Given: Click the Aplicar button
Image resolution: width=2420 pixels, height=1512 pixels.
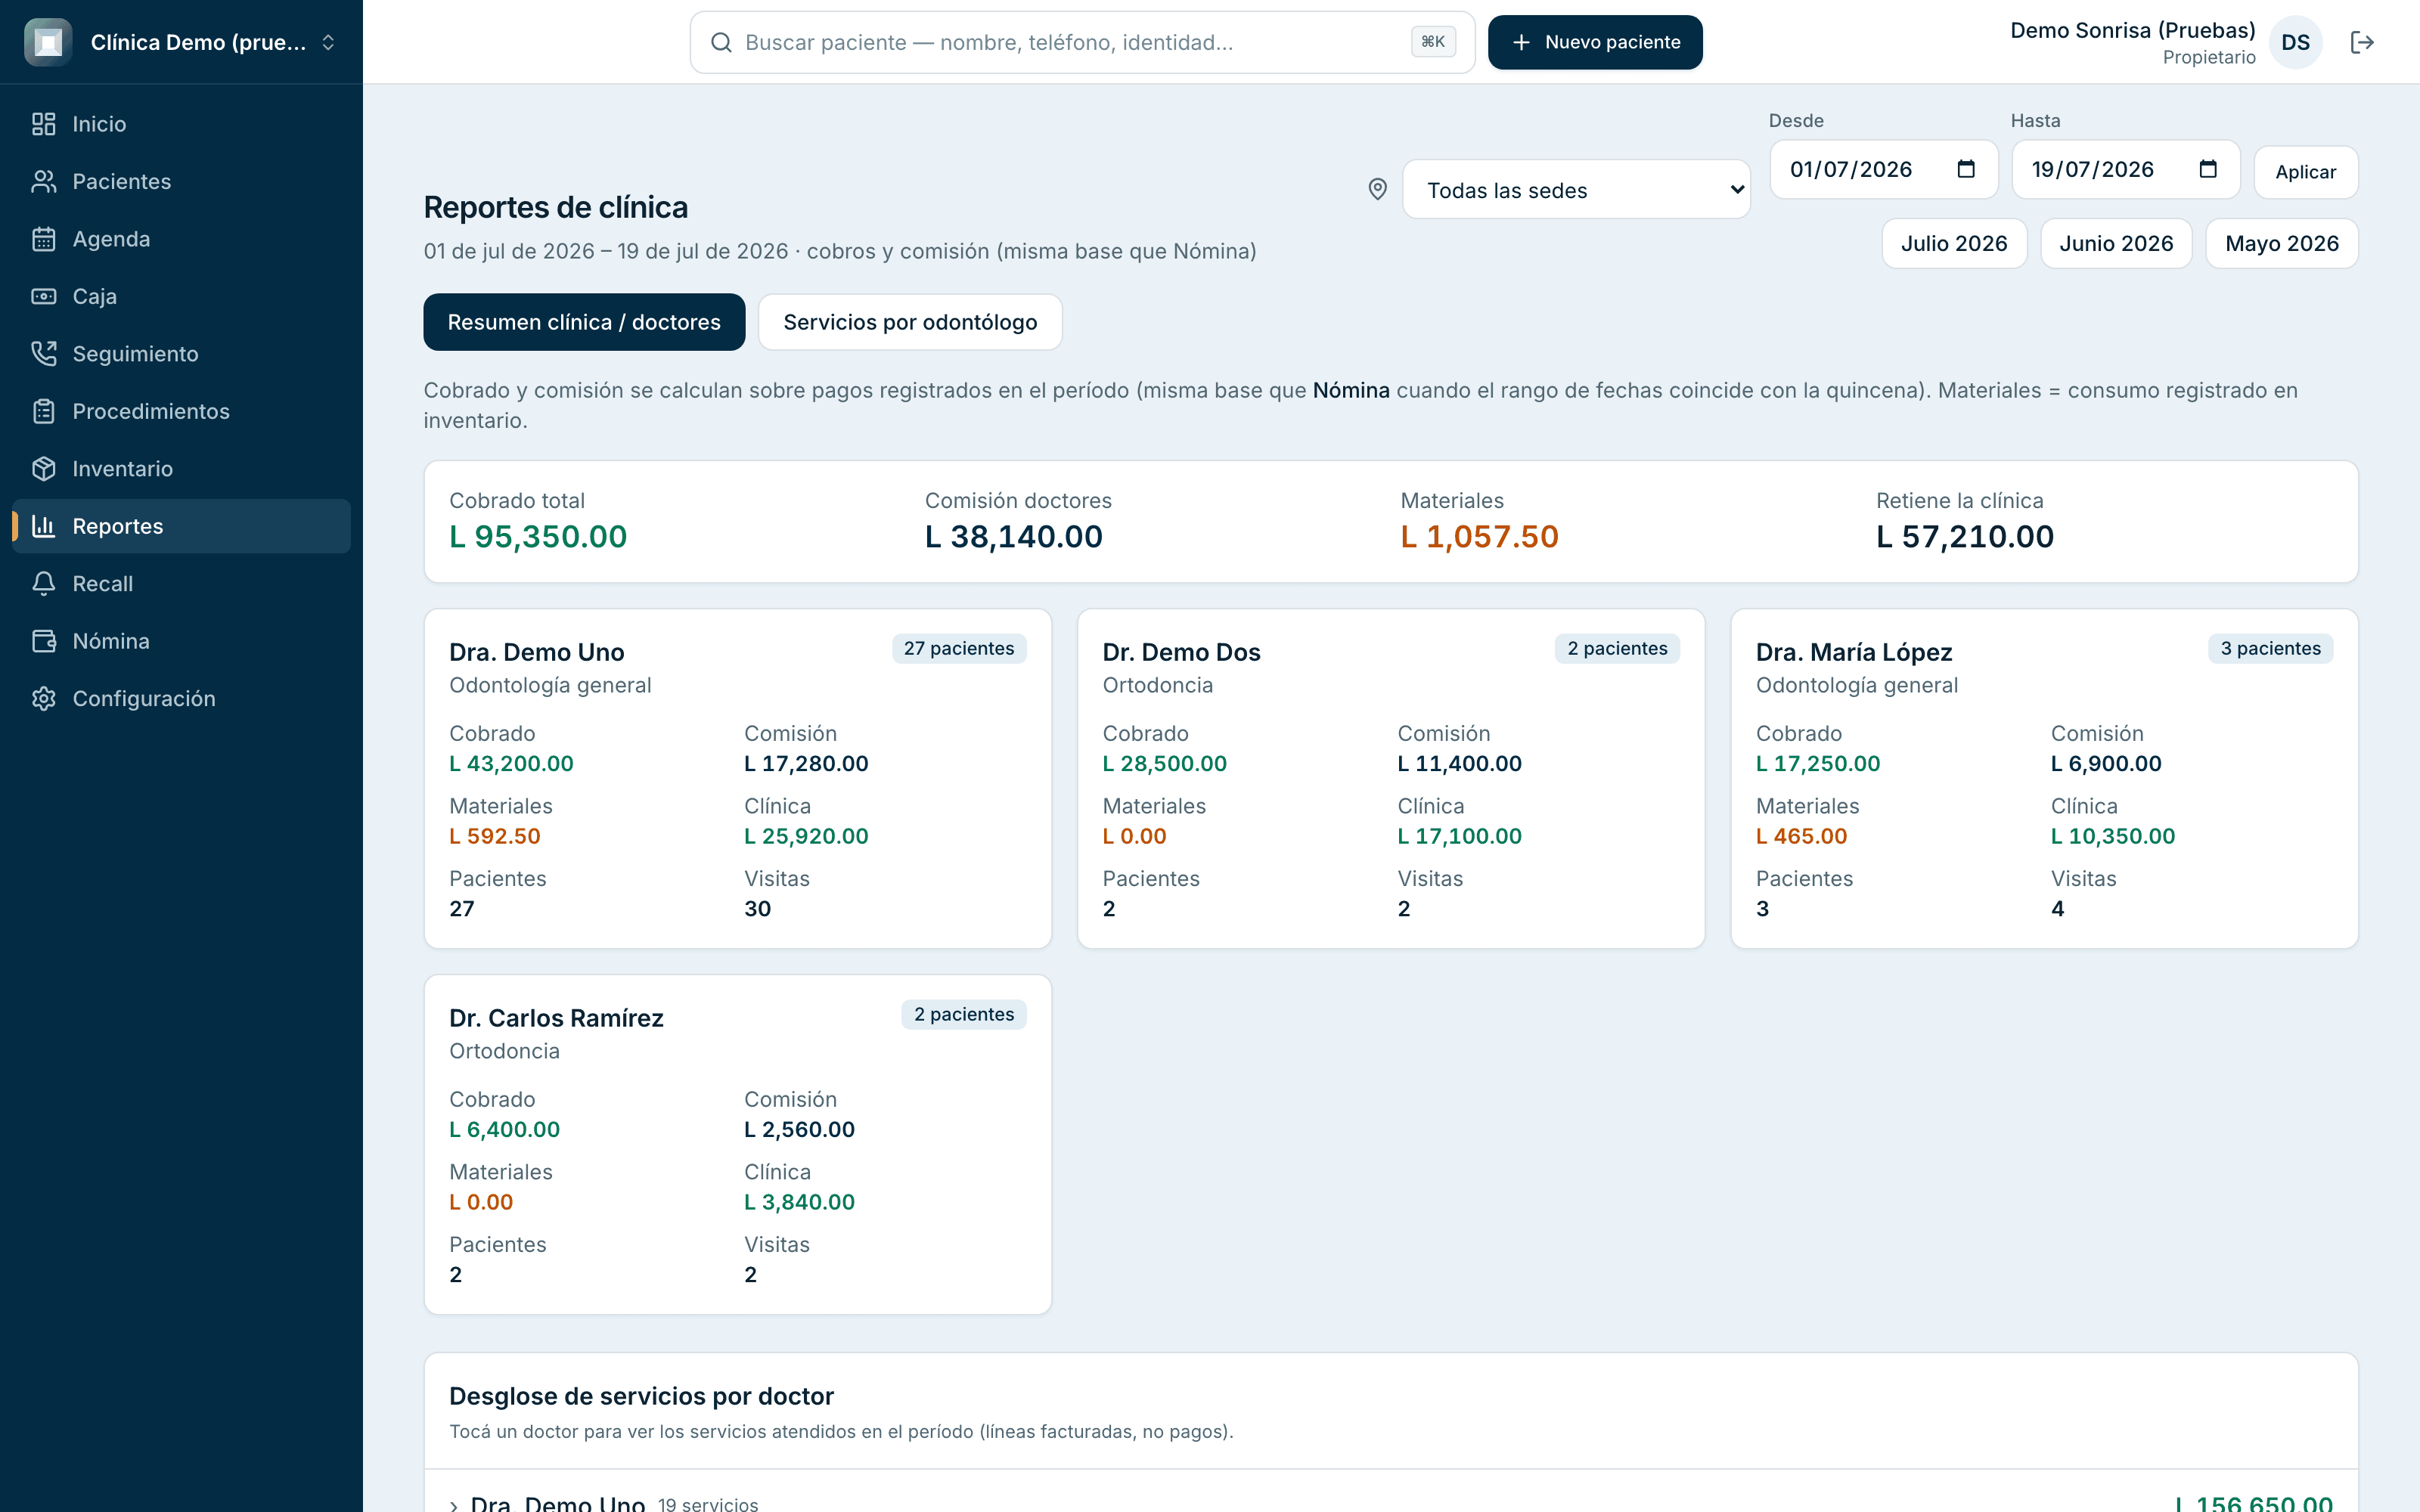Looking at the screenshot, I should click(x=2305, y=172).
